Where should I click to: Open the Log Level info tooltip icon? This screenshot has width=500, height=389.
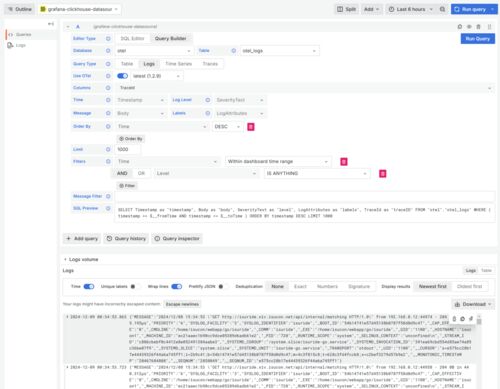[208, 100]
